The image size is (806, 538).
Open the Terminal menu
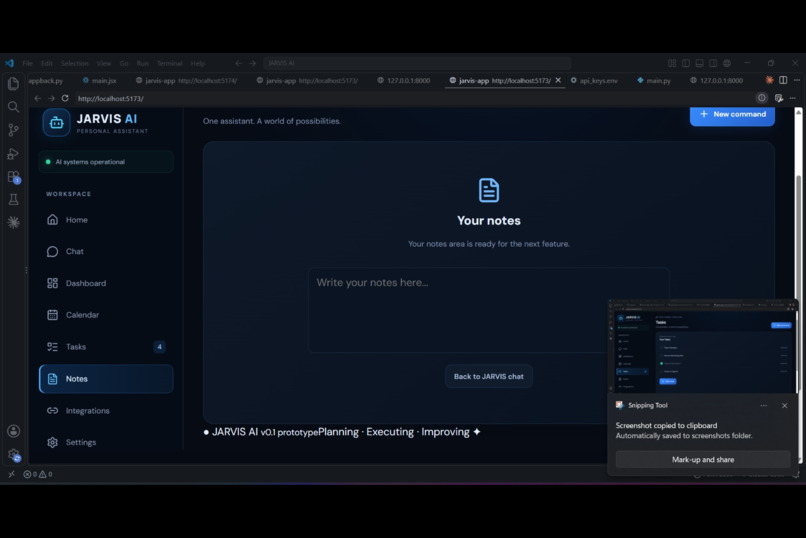170,63
